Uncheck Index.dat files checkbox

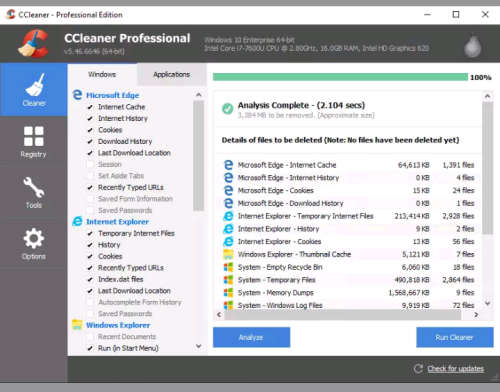[x=90, y=279]
